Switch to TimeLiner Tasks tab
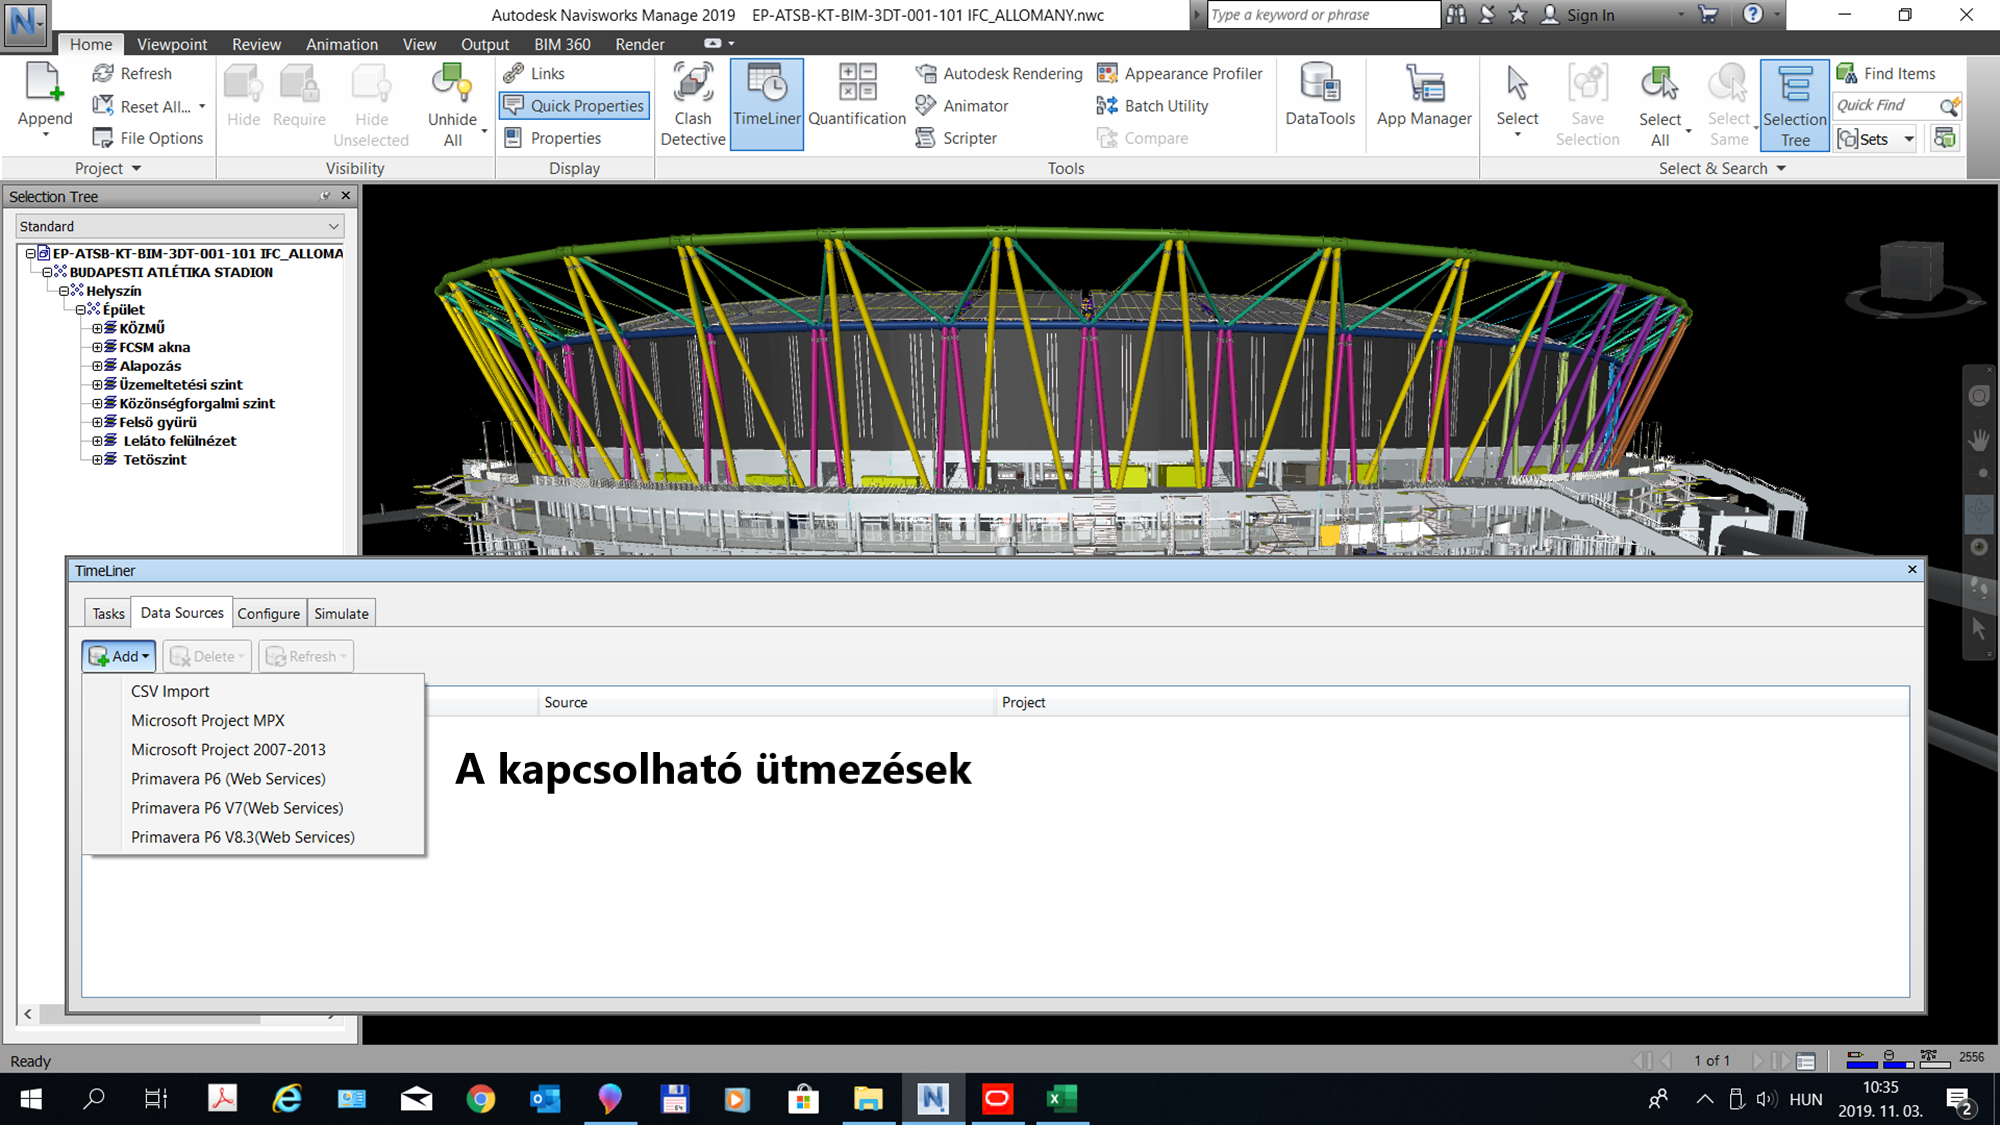This screenshot has height=1125, width=2000. point(108,613)
